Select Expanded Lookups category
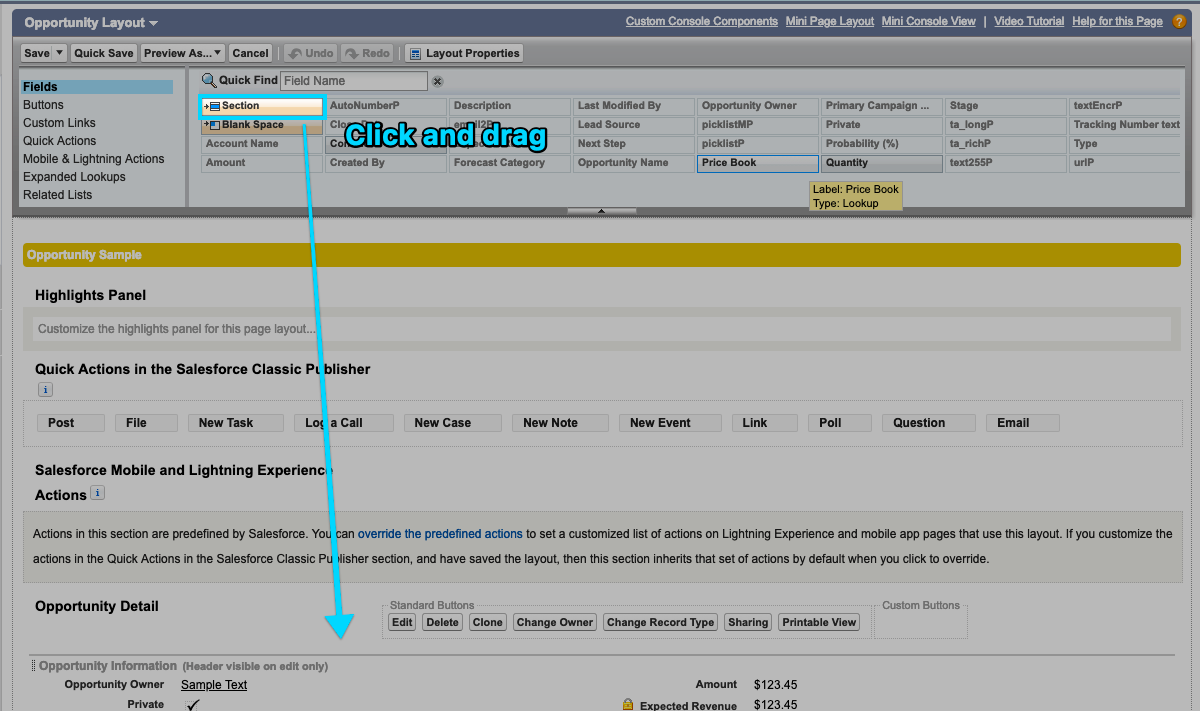Viewport: 1200px width, 711px height. [74, 177]
